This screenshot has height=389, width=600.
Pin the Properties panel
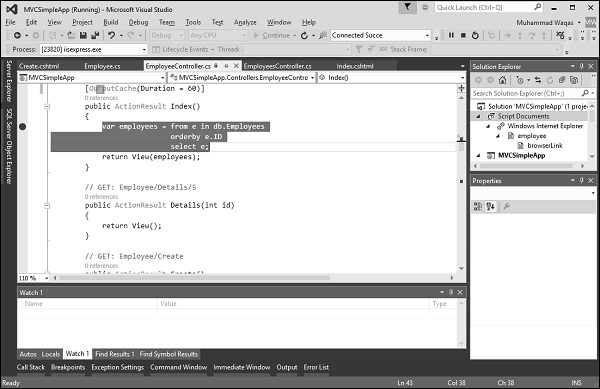click(582, 181)
